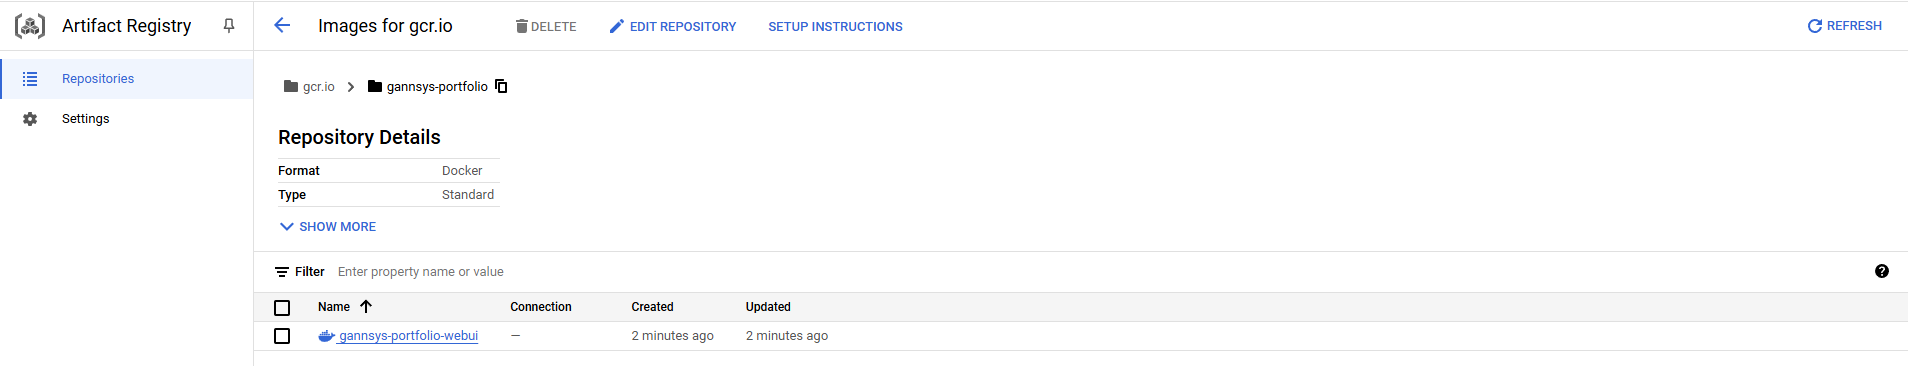
Task: Click Edit Repository
Action: (673, 27)
